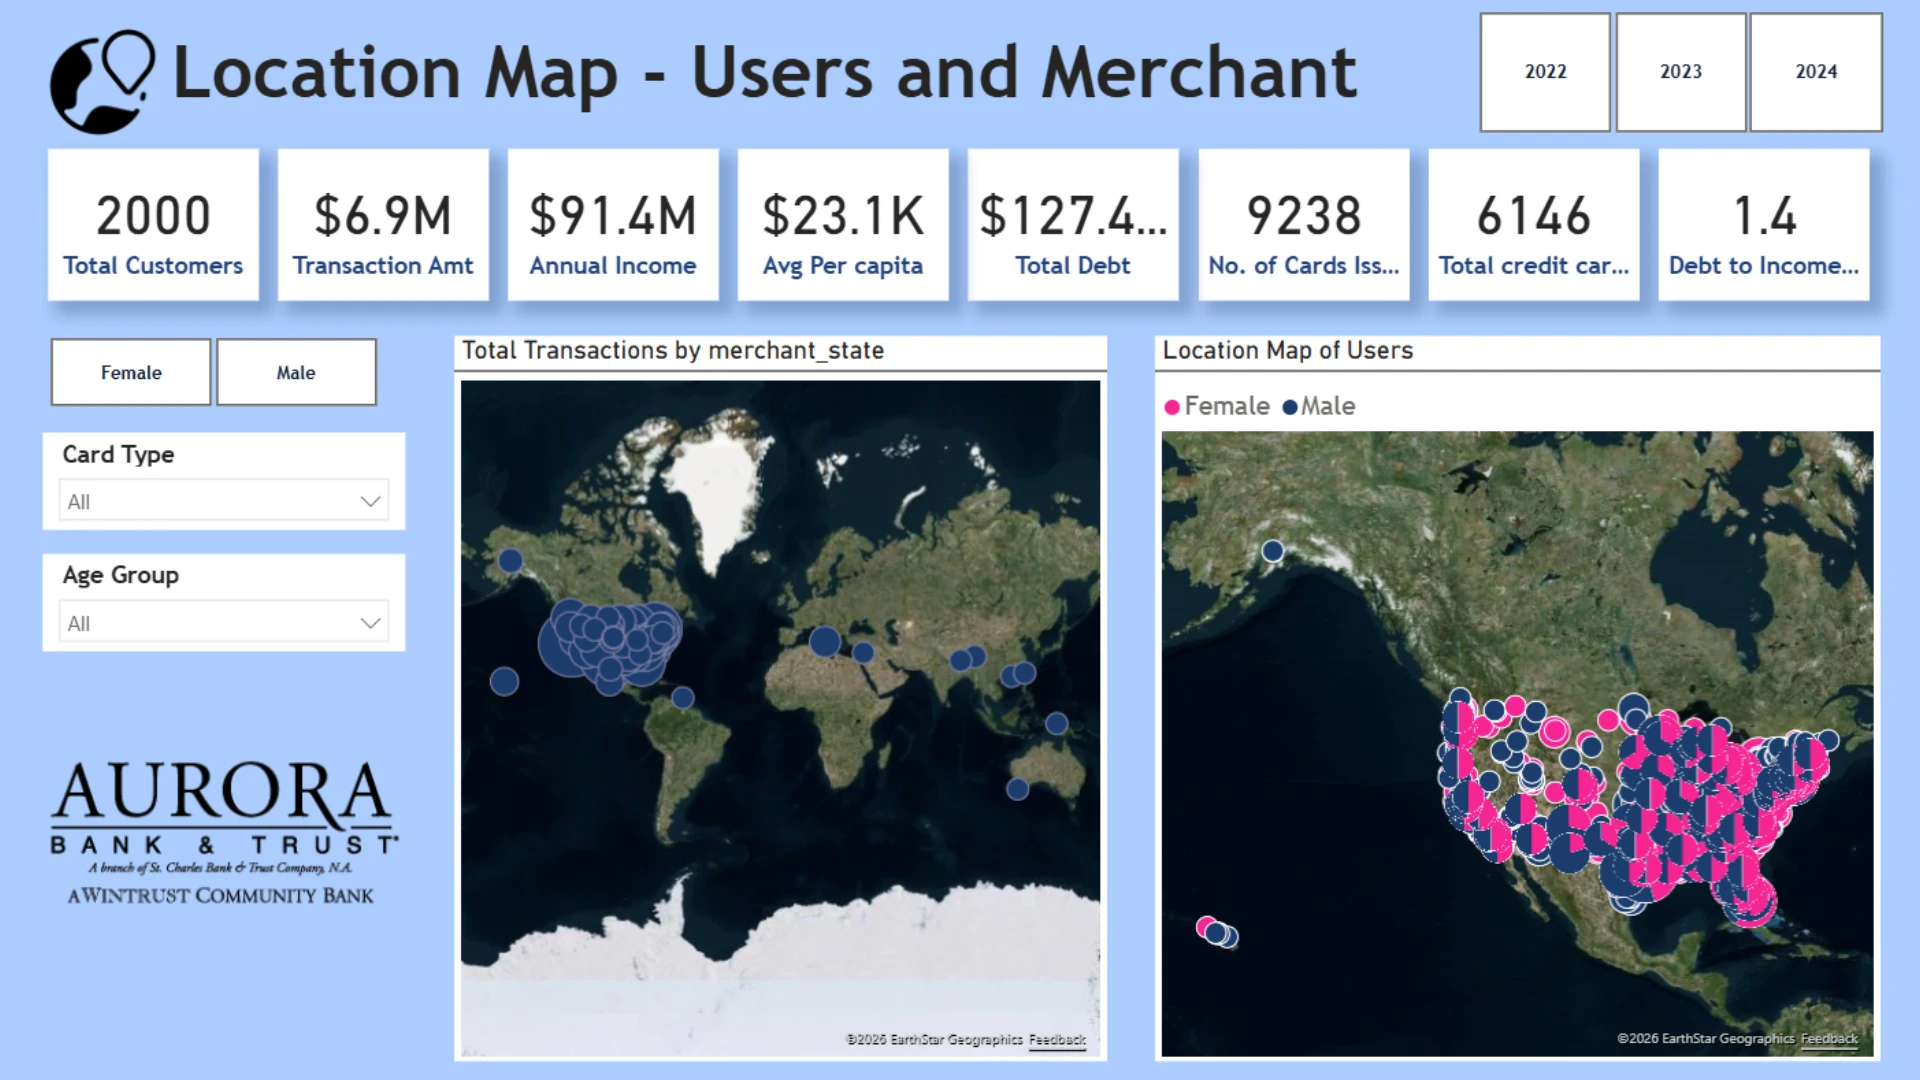Click the dark blue Male legend marker

(1290, 407)
